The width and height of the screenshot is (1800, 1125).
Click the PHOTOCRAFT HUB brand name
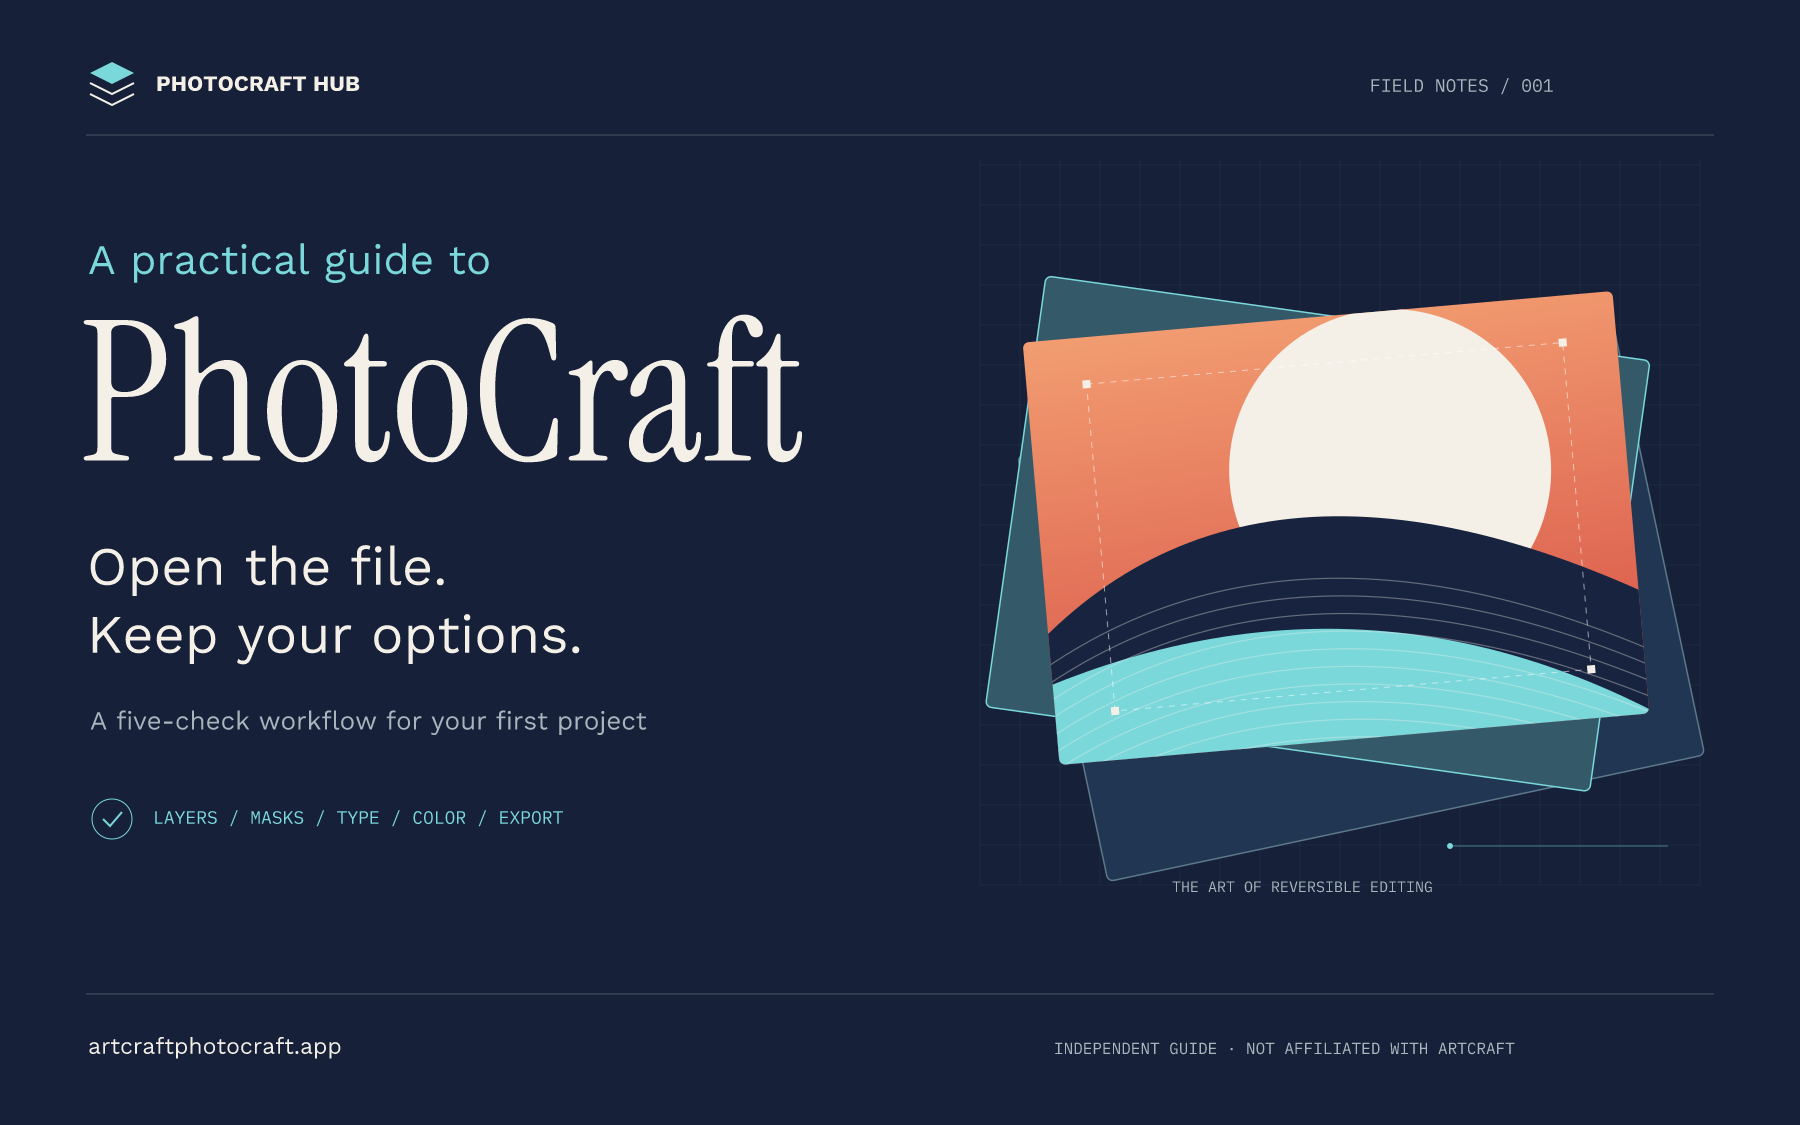(x=258, y=84)
